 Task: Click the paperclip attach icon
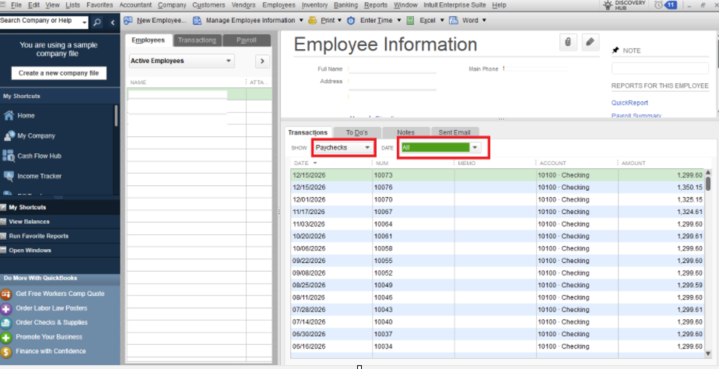point(568,42)
